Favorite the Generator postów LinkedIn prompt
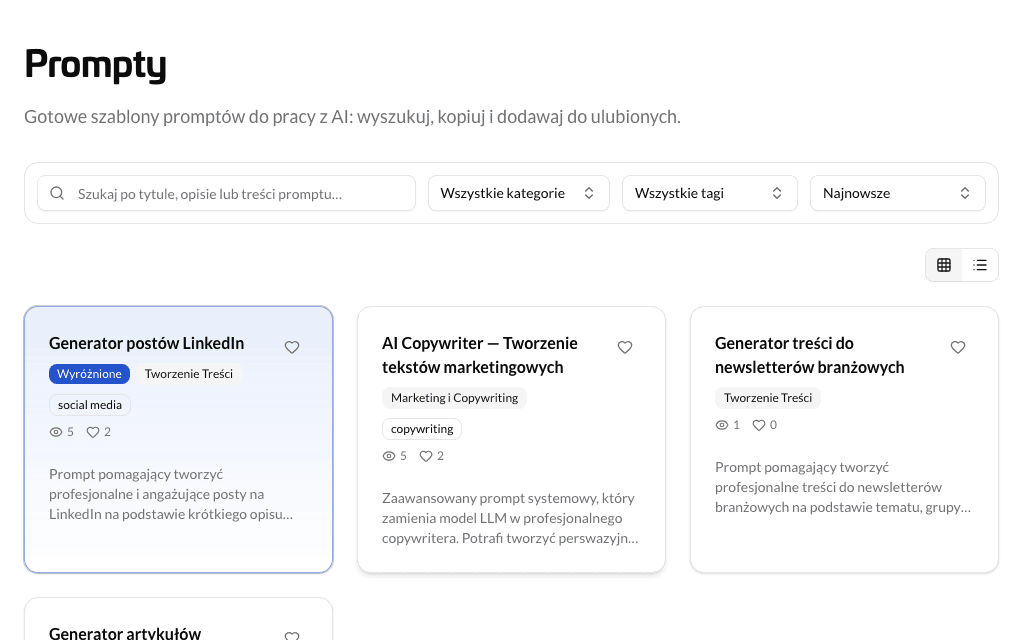Image resolution: width=1023 pixels, height=640 pixels. 292,347
